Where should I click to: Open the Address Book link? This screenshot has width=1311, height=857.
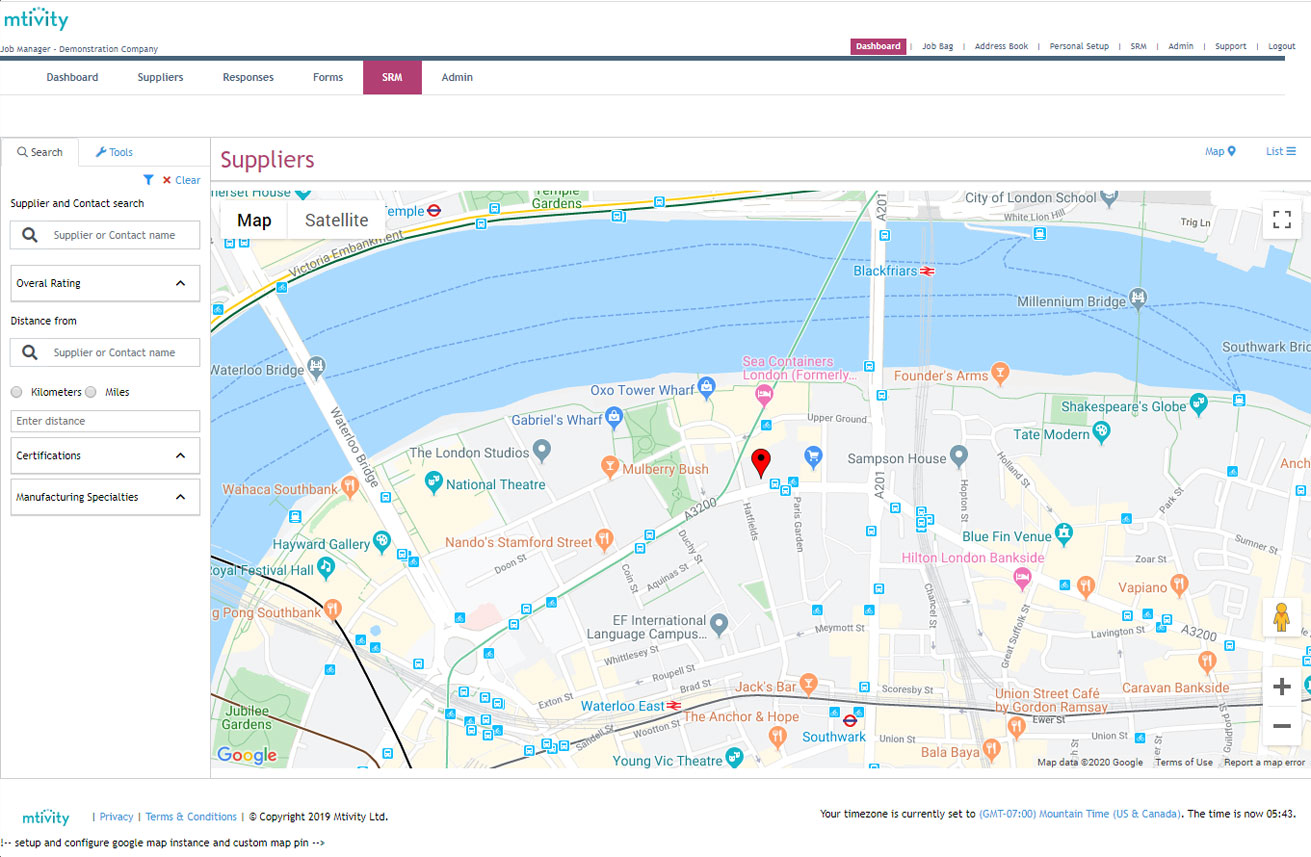pos(1001,46)
